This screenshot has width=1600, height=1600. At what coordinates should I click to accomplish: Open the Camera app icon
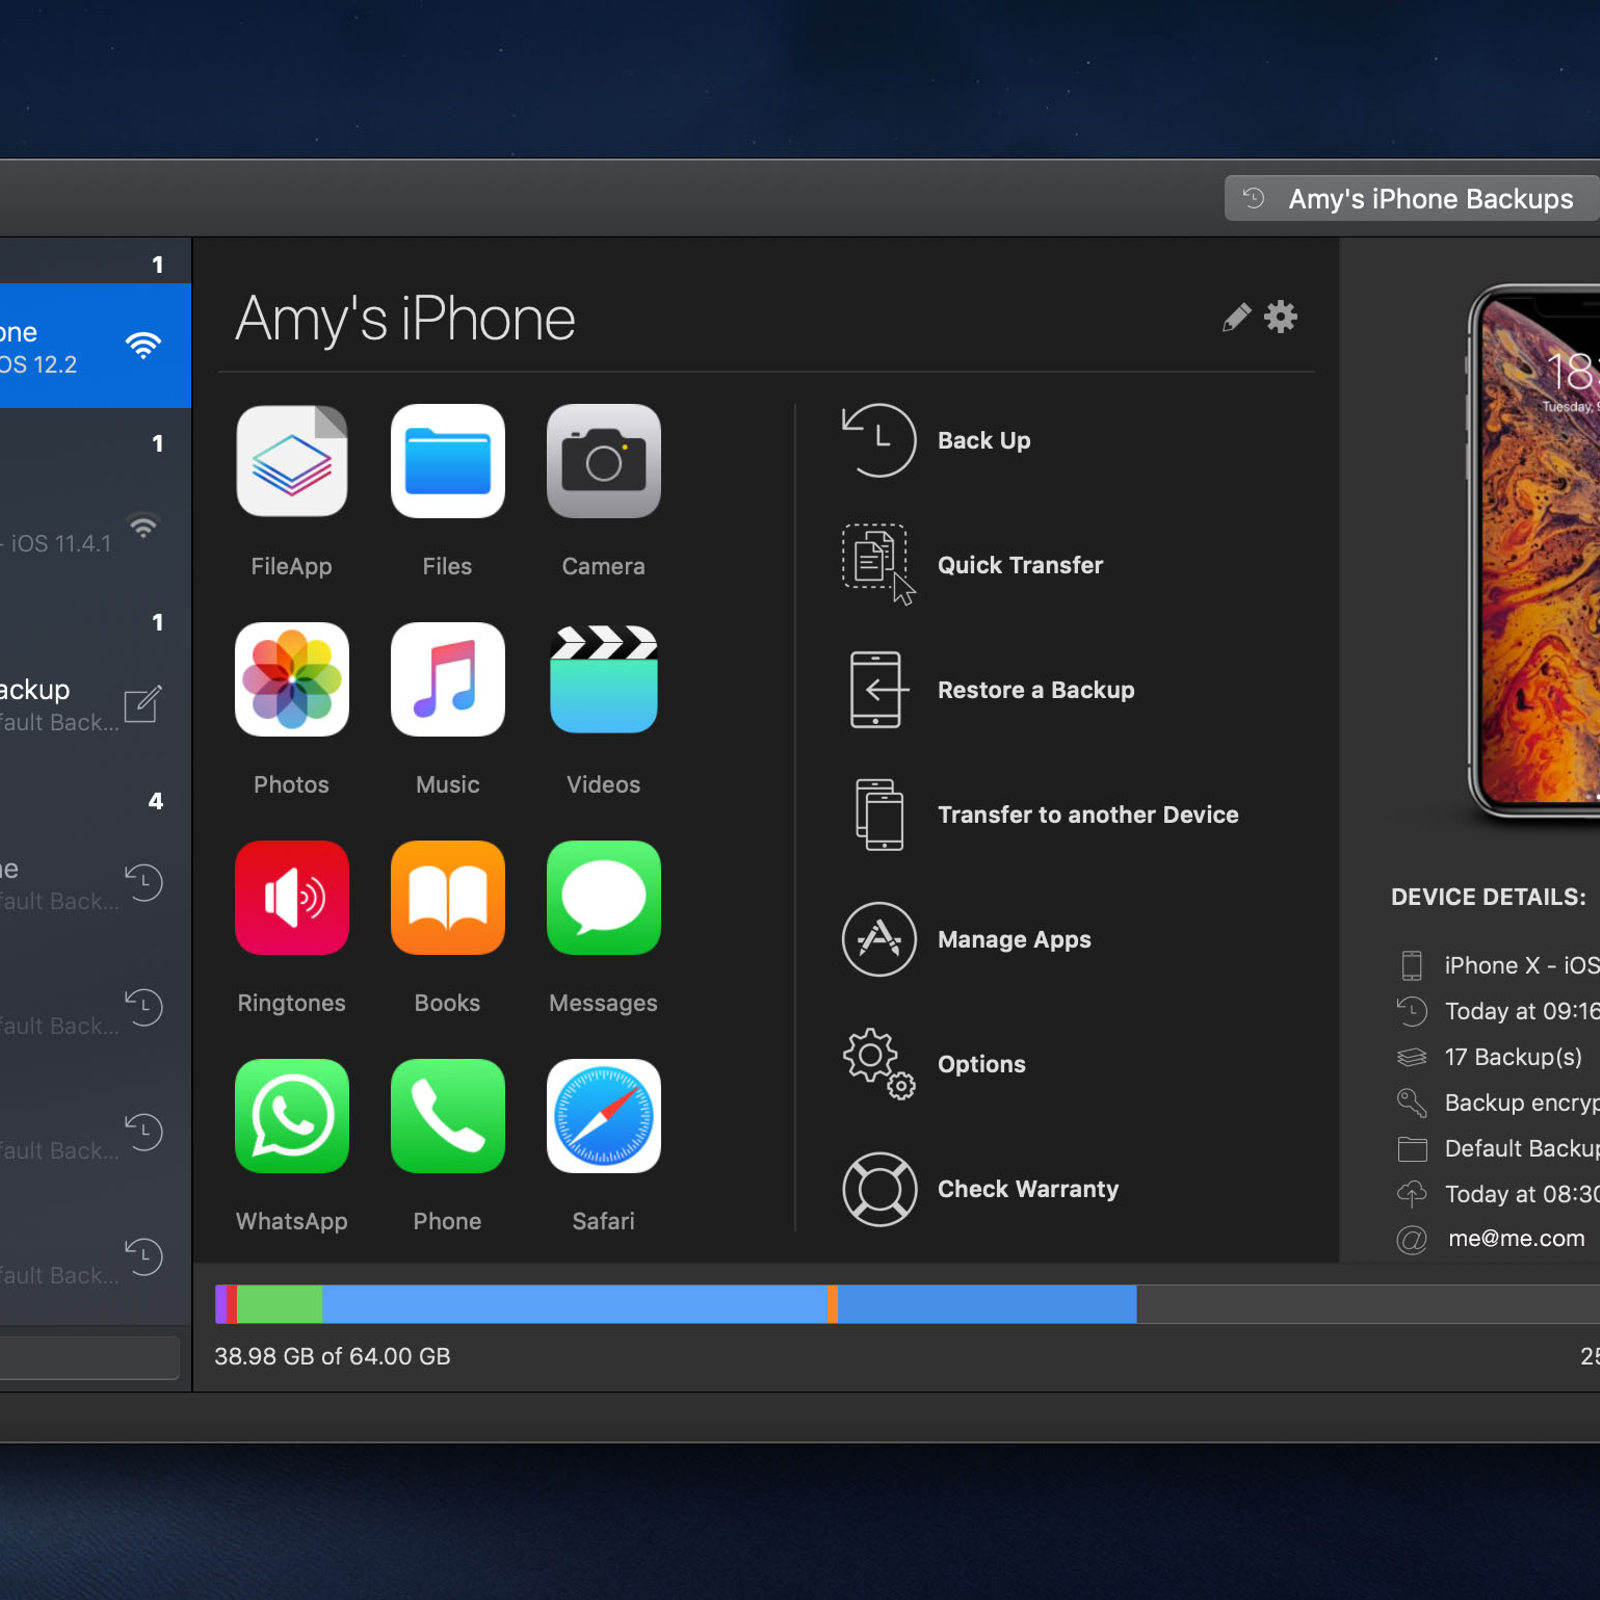click(603, 461)
